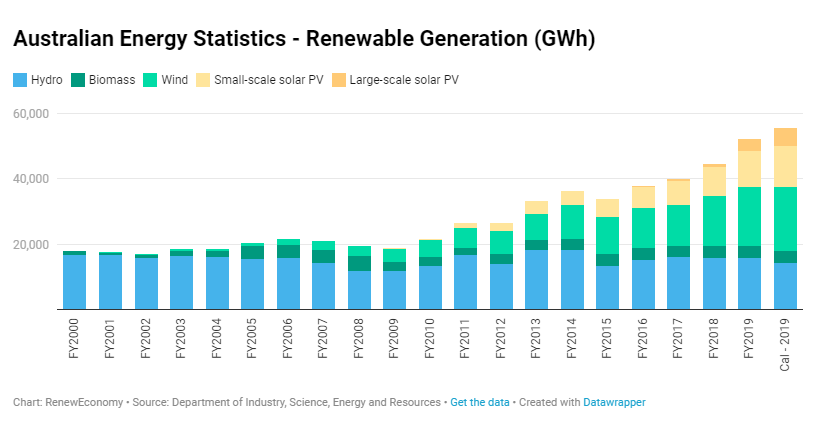Click the FY2000 axis label
The height and width of the screenshot is (435, 817).
coord(74,339)
